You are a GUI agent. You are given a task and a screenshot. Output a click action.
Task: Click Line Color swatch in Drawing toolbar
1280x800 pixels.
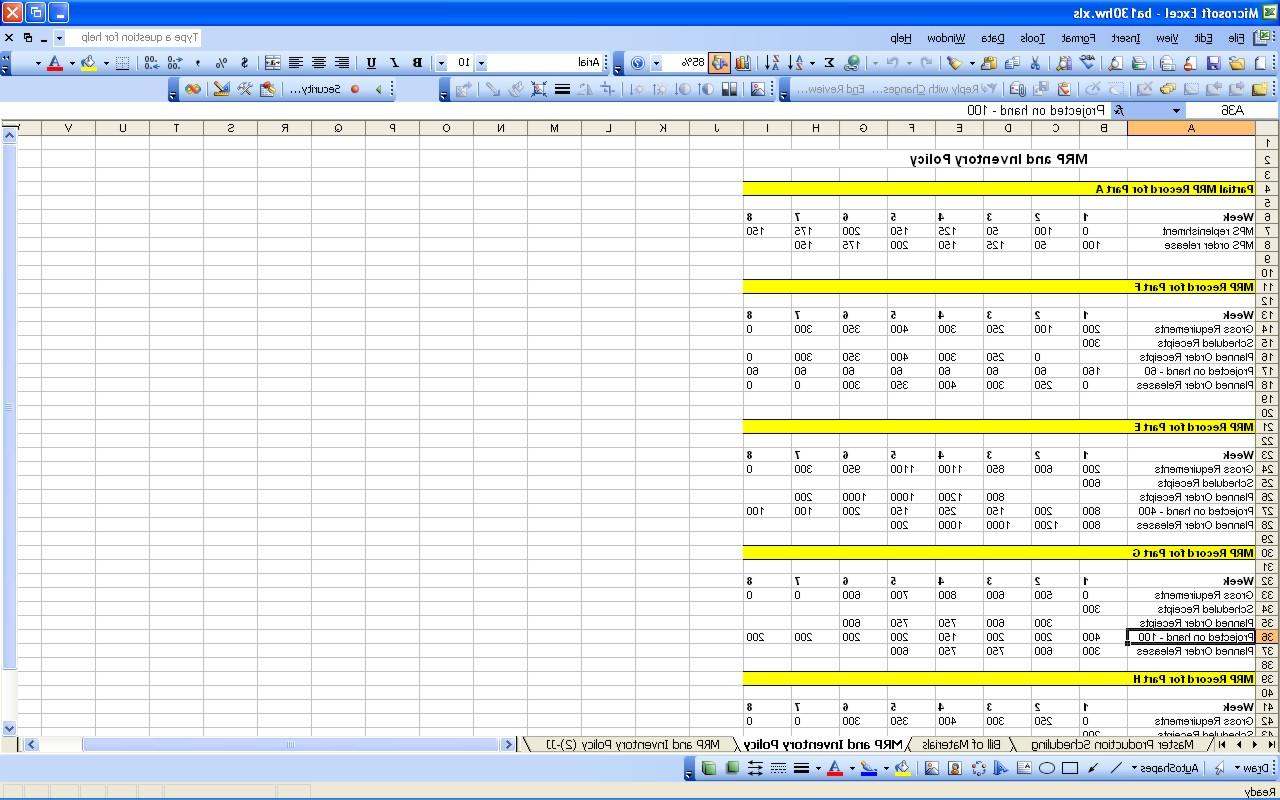click(868, 768)
